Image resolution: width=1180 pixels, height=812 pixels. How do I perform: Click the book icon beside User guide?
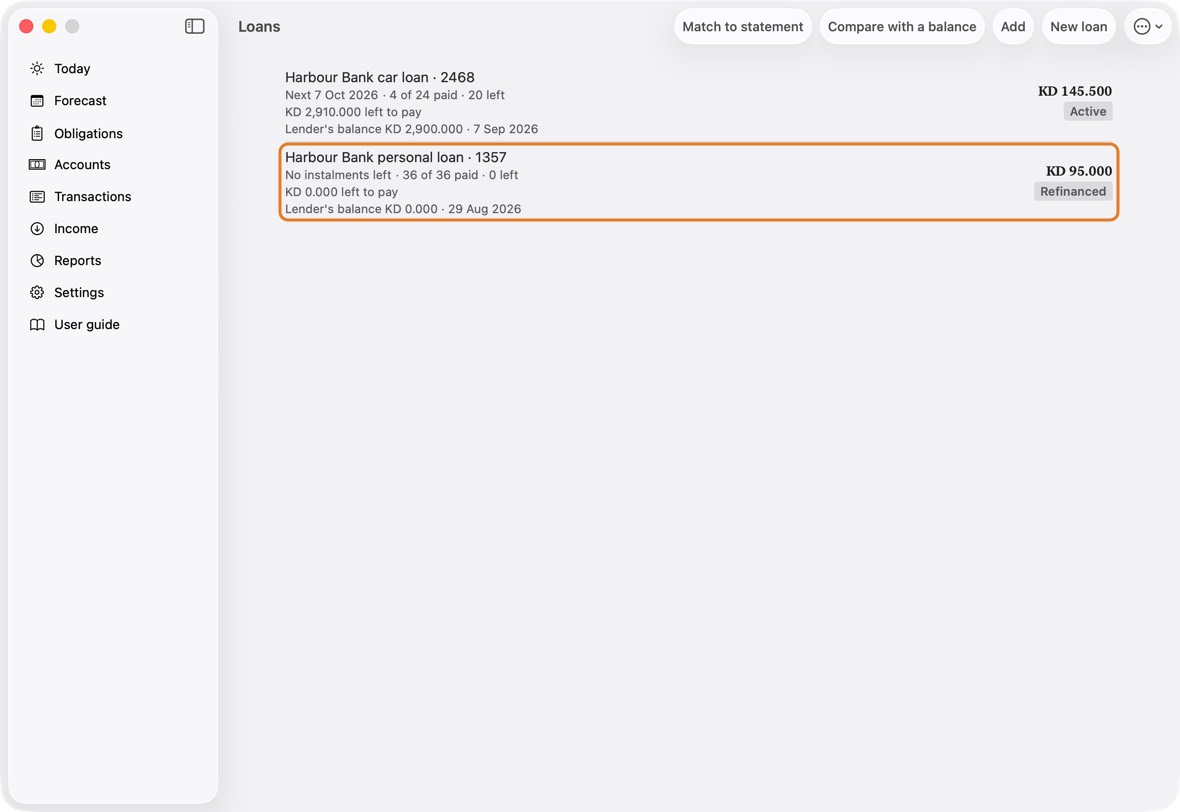pyautogui.click(x=37, y=324)
